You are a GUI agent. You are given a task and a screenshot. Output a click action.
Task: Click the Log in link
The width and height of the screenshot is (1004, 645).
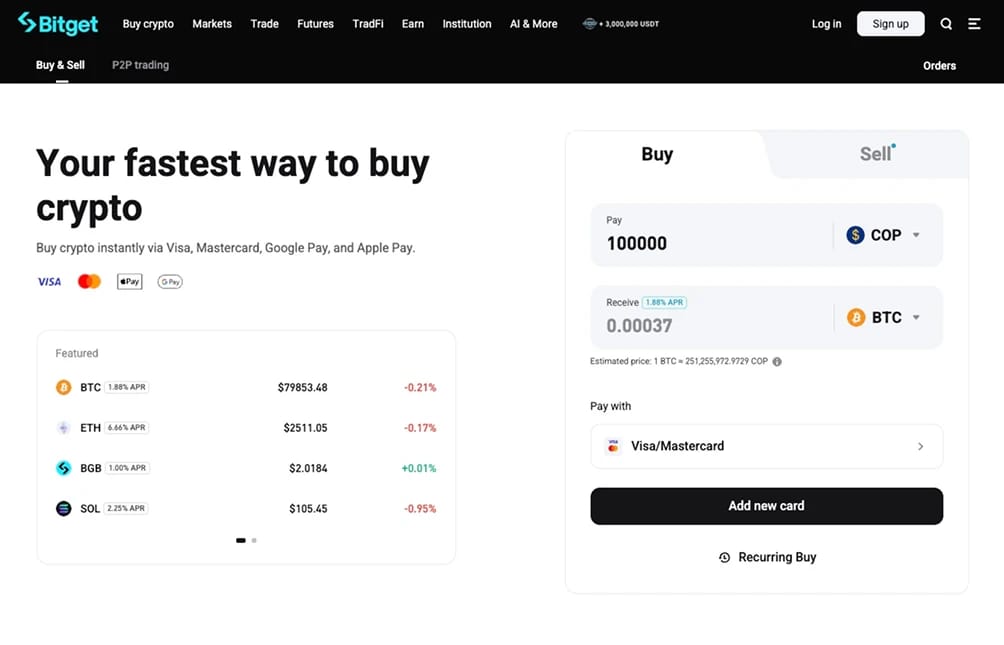coord(826,24)
